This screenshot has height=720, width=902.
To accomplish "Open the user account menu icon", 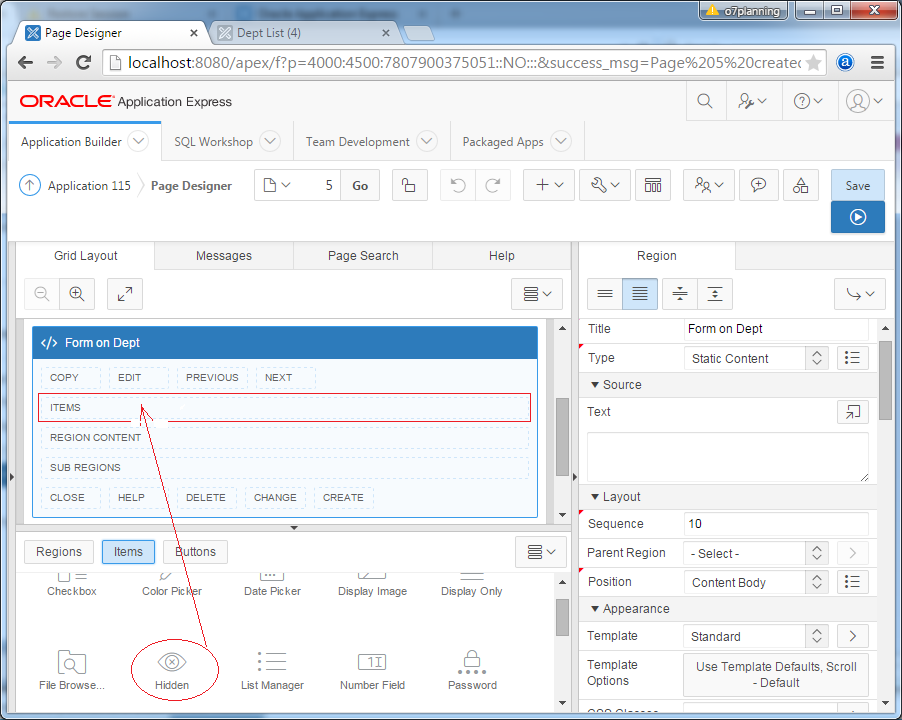I will point(864,101).
